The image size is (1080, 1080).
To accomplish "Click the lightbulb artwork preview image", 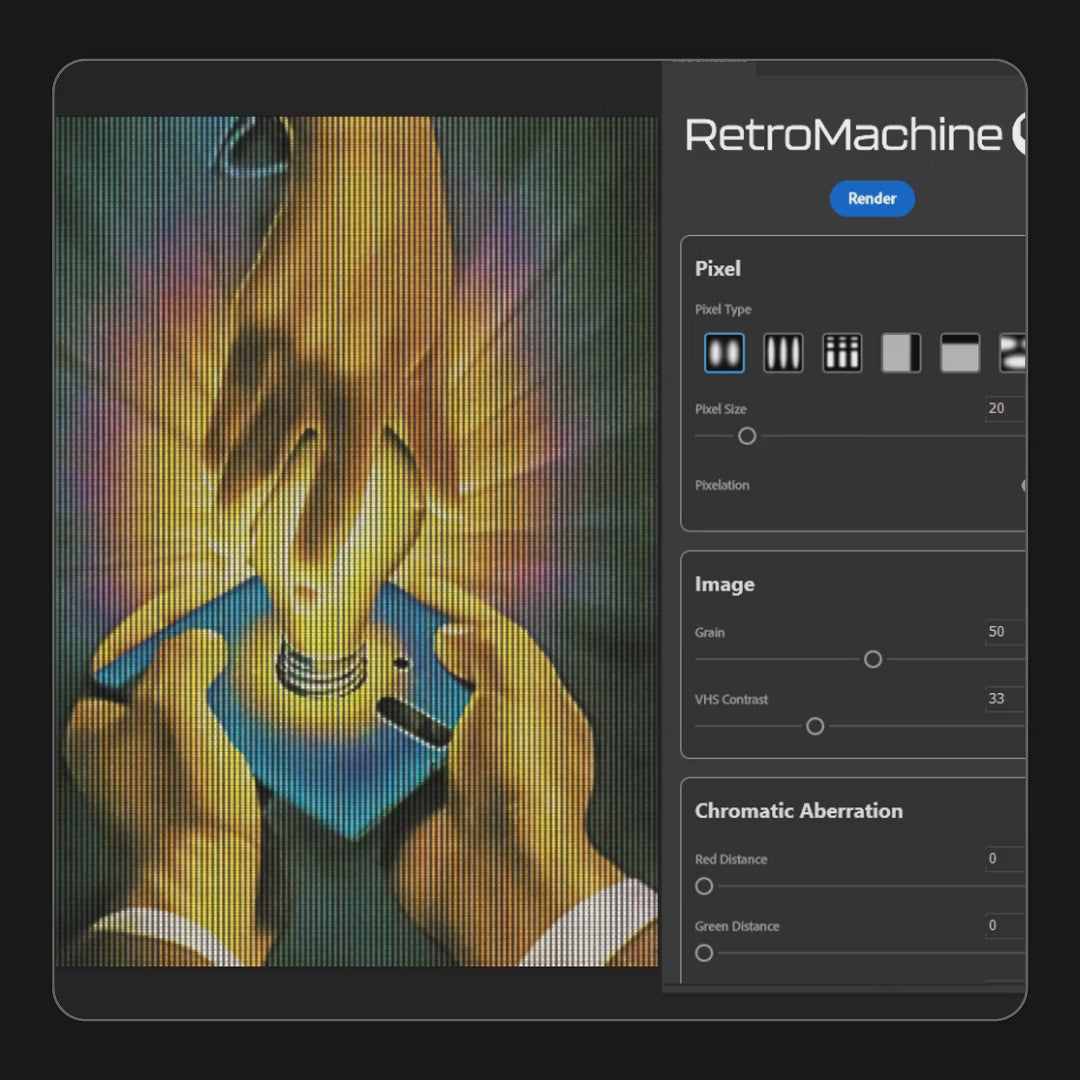I will click(356, 541).
